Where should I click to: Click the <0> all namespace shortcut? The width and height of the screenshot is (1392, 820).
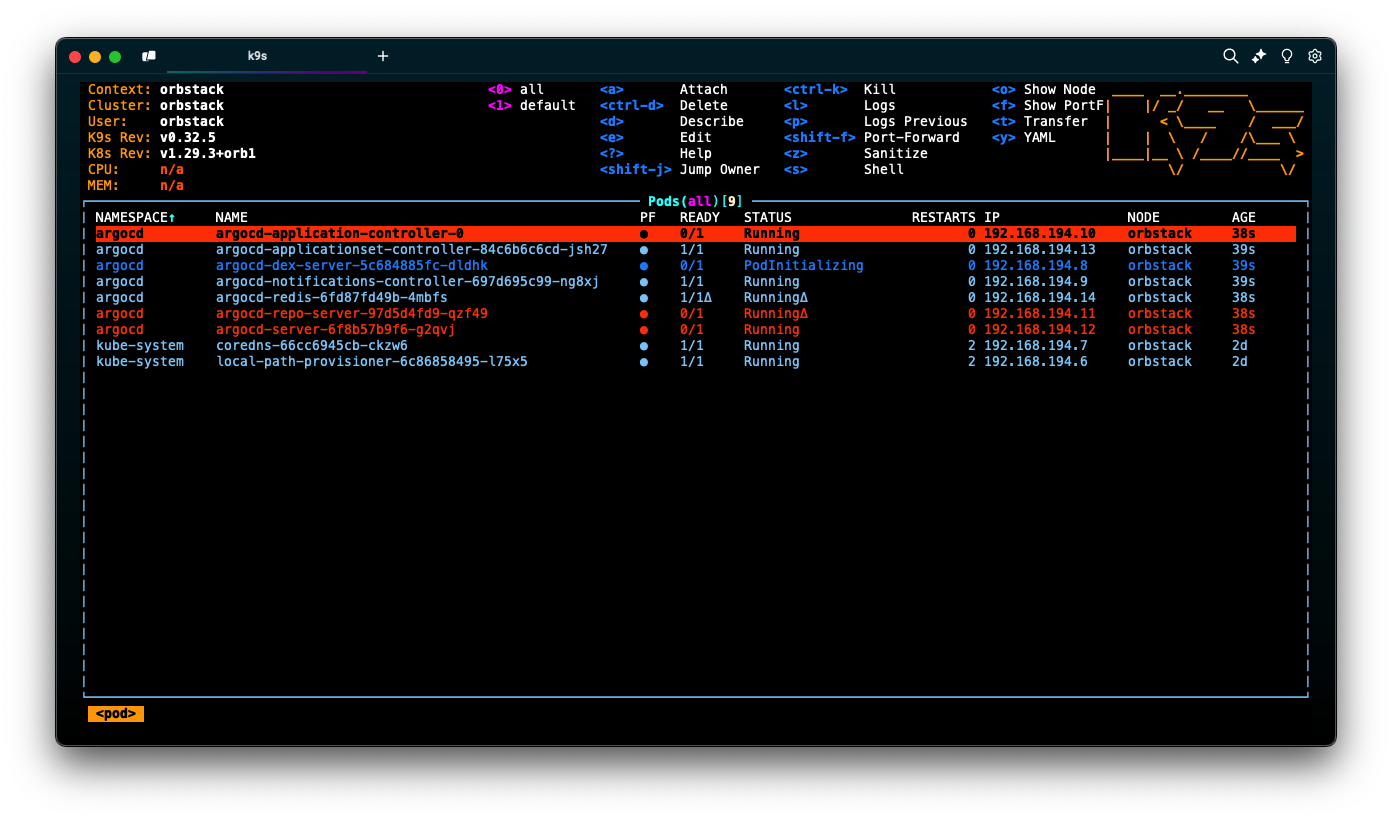[516, 90]
